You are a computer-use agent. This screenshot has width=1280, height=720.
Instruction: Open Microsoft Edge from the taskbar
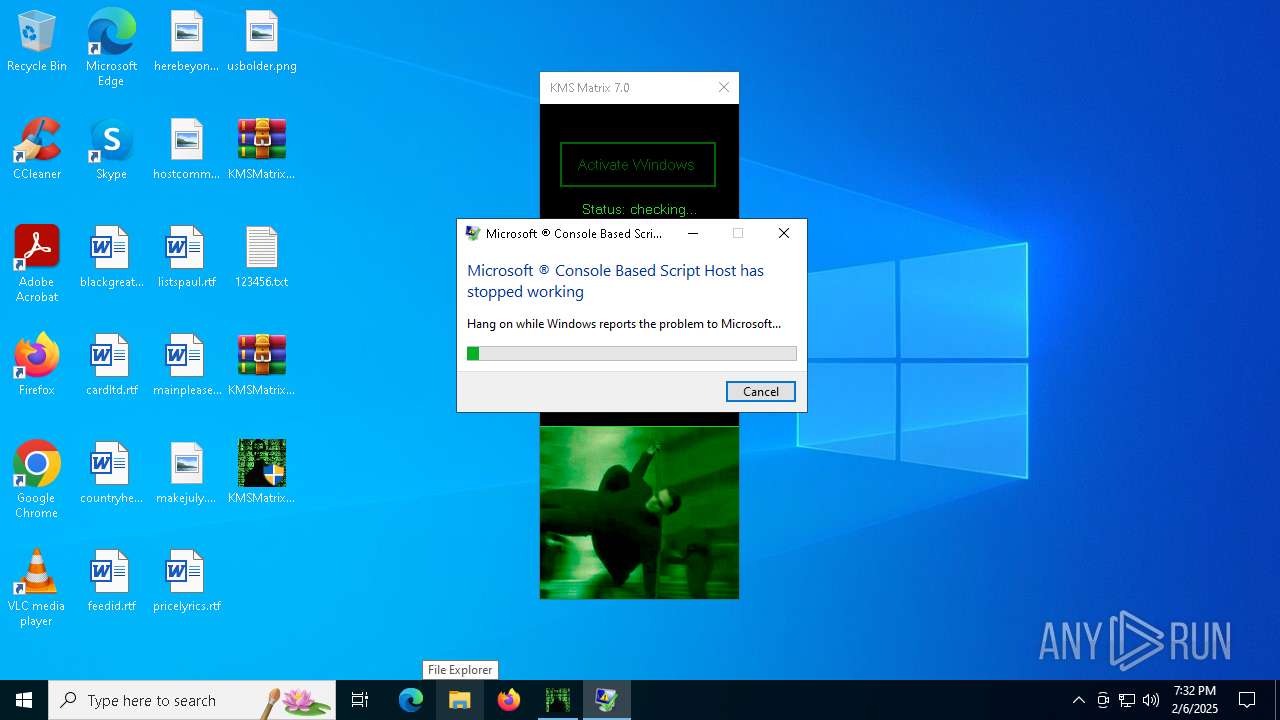[x=411, y=700]
